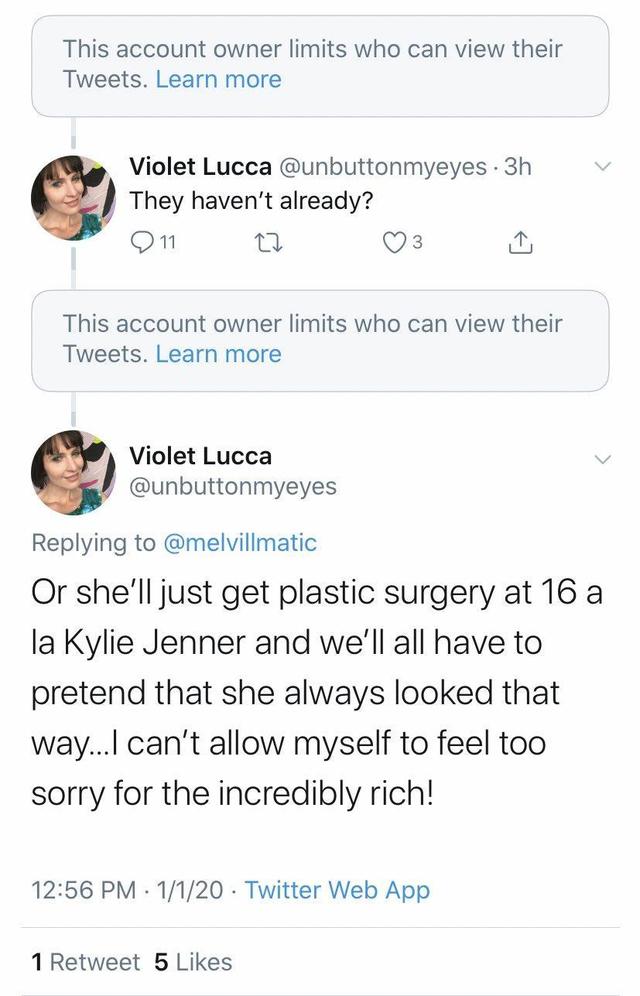Open the @melvillmatic profile link
This screenshot has width=640, height=996.
[238, 543]
